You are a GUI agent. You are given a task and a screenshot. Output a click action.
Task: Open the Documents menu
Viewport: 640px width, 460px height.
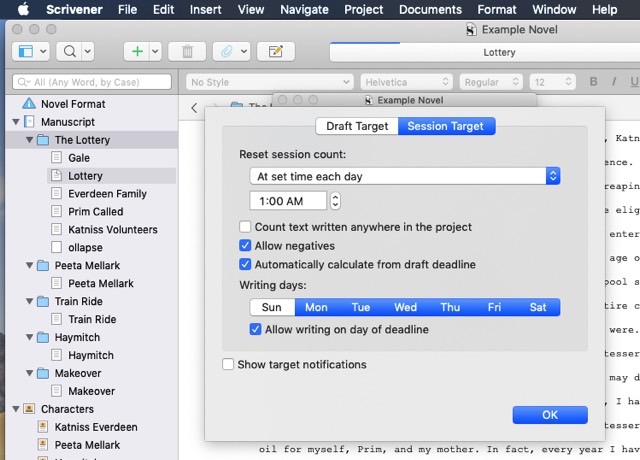430,9
